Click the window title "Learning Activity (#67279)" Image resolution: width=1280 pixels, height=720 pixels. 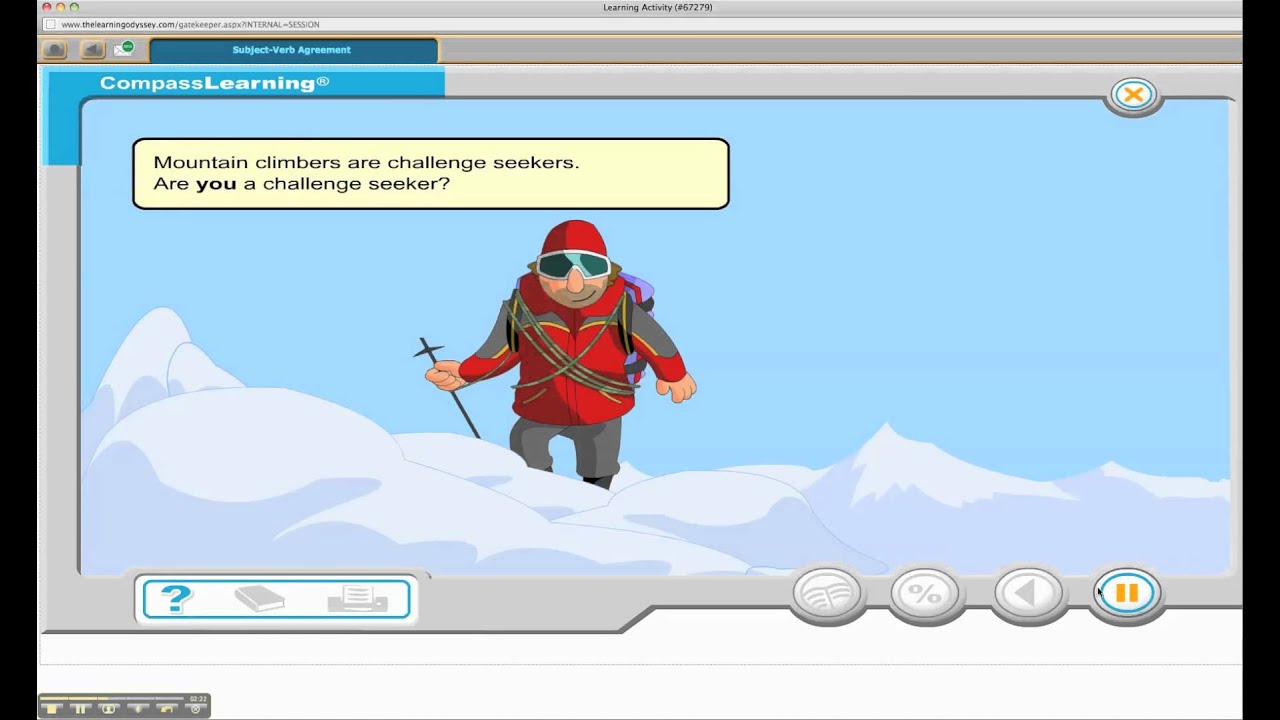point(658,8)
